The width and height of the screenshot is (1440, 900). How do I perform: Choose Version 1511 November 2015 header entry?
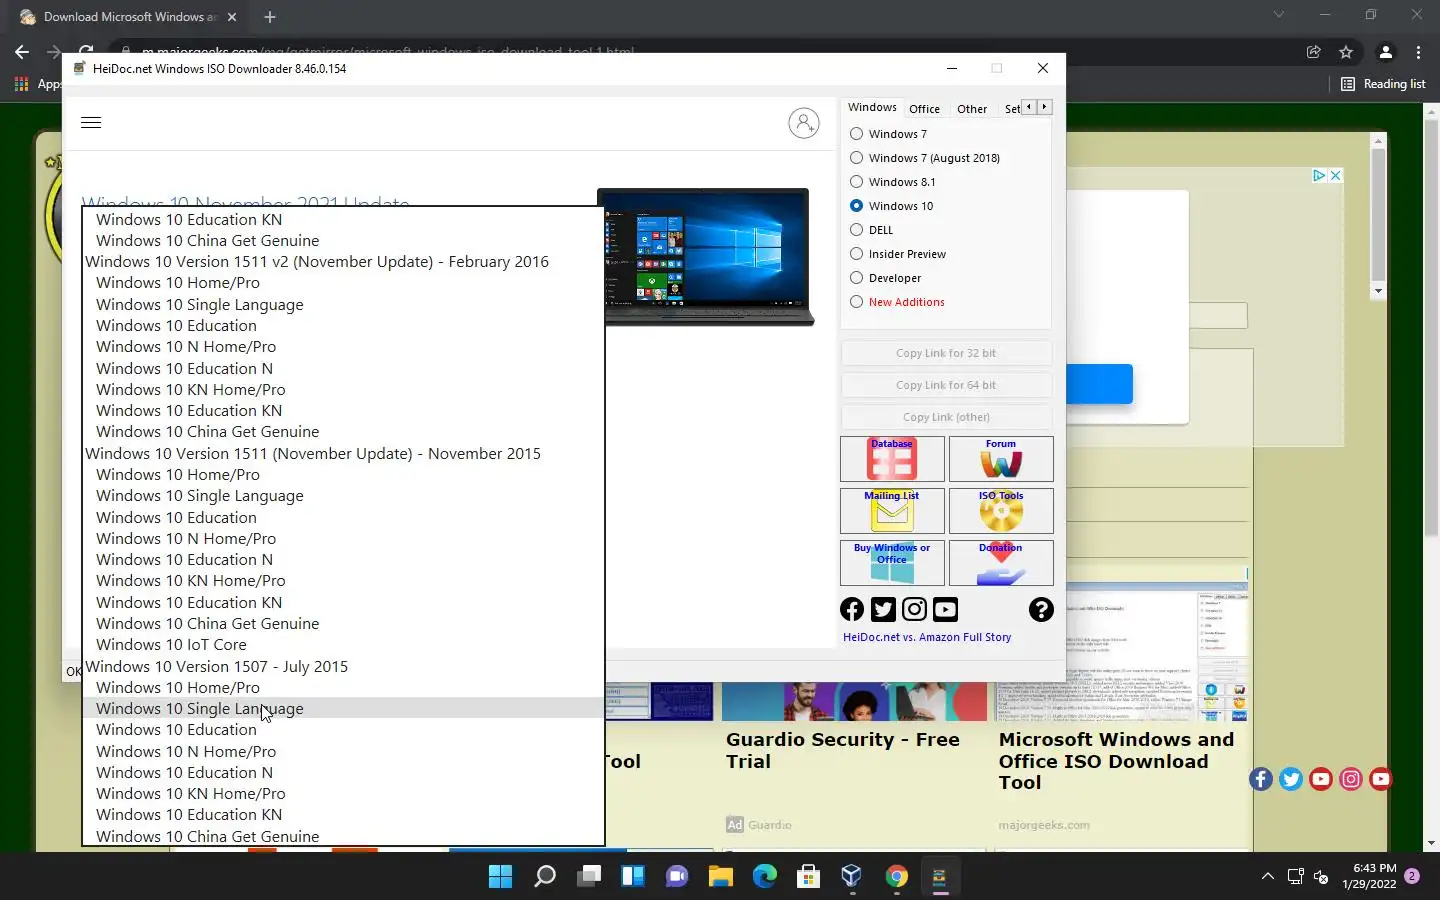tap(343, 454)
